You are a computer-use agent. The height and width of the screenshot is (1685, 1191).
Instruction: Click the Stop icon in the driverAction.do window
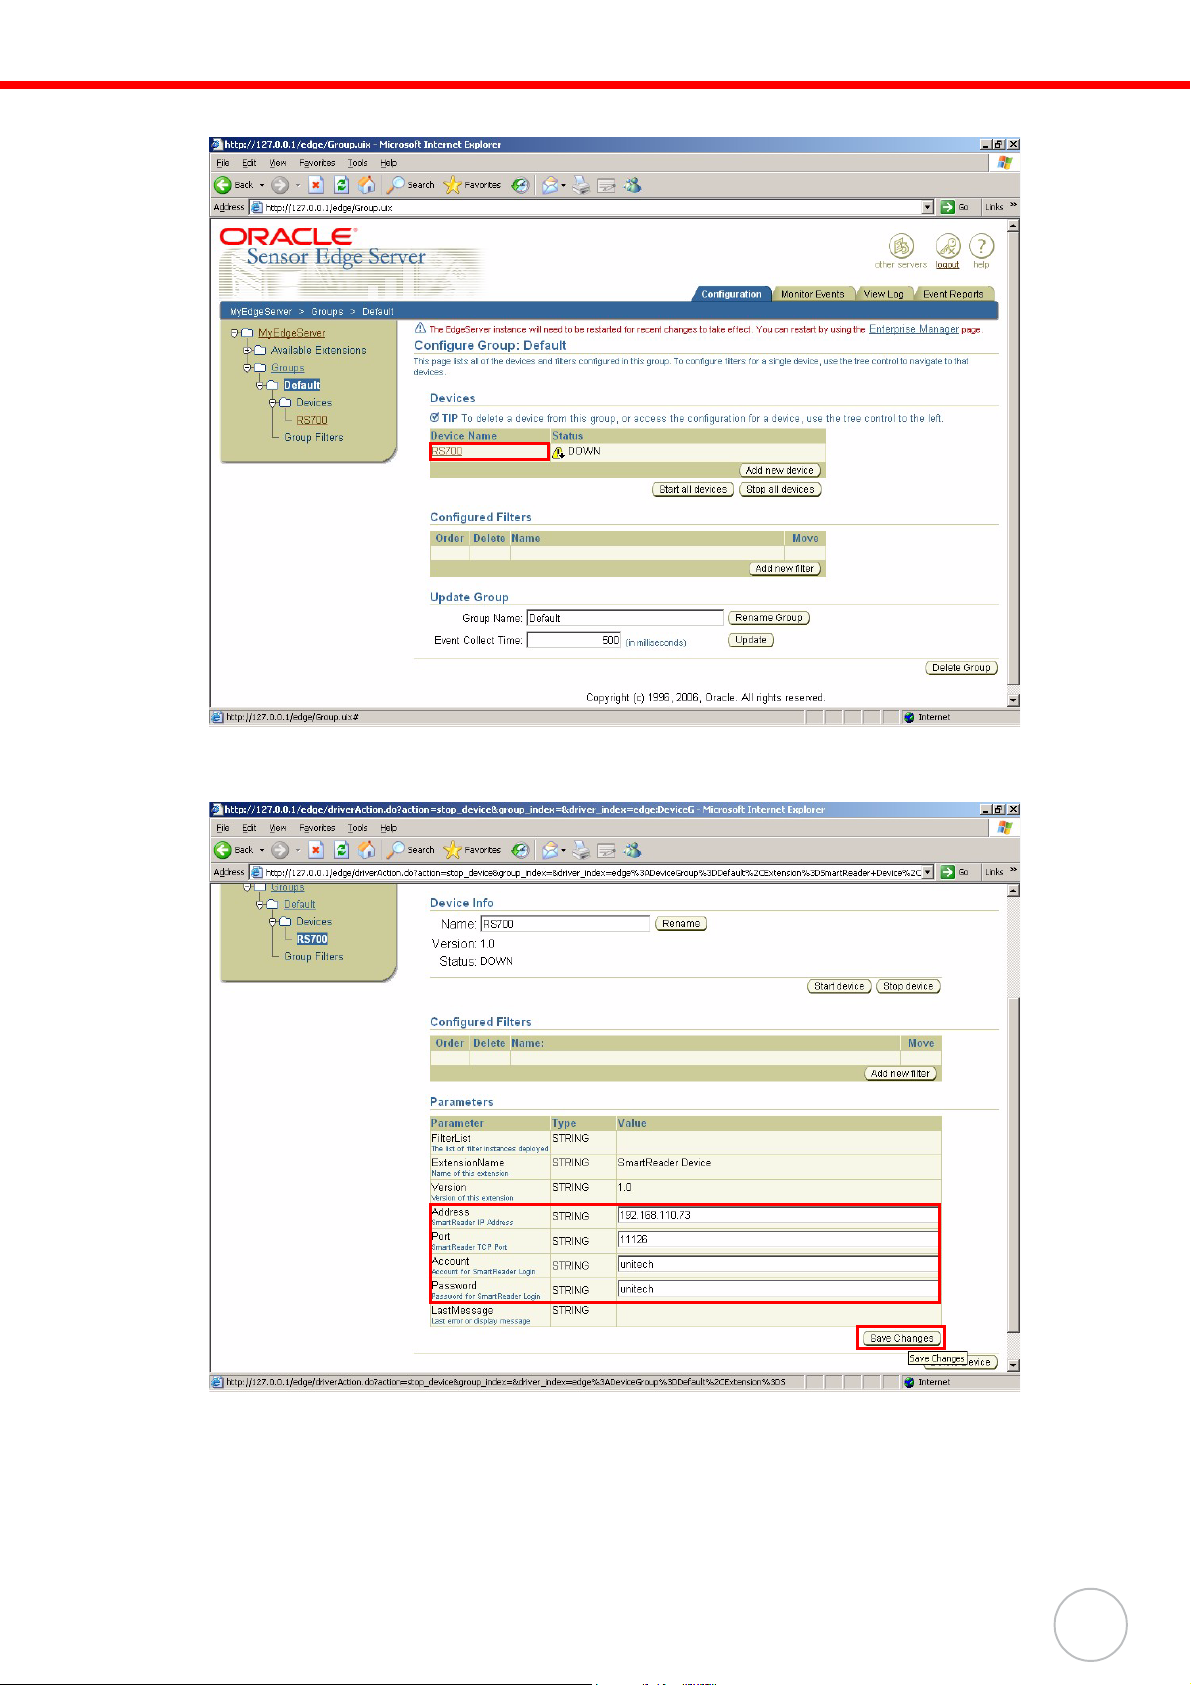(x=316, y=850)
